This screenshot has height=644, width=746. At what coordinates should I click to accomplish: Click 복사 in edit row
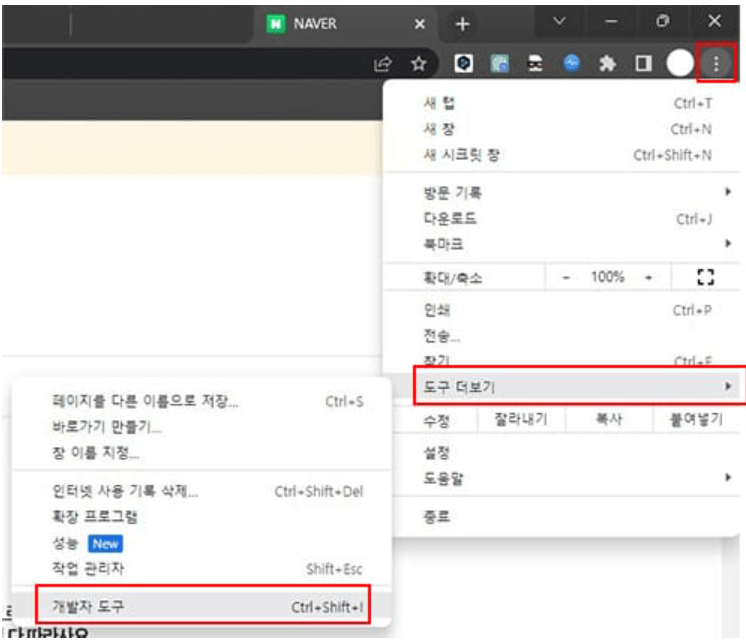tap(609, 420)
